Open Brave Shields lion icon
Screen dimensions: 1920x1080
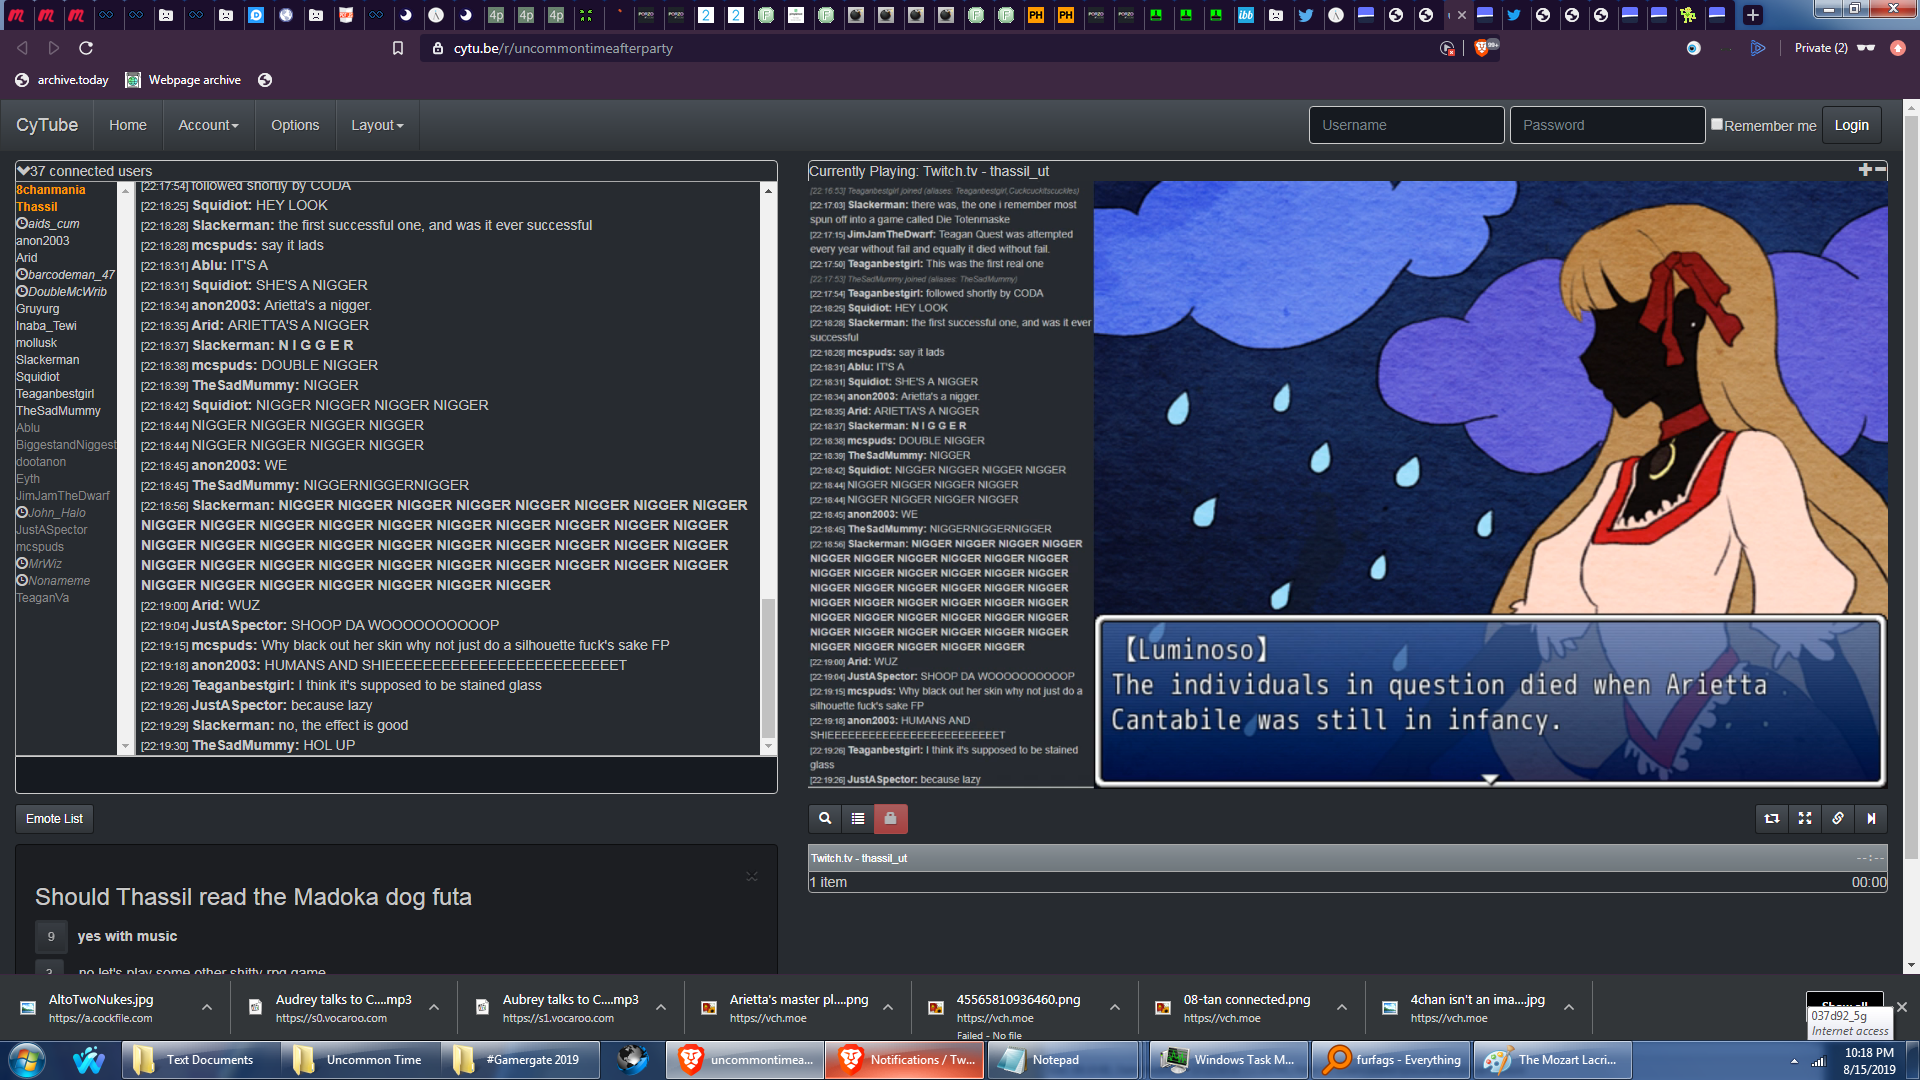[1483, 48]
